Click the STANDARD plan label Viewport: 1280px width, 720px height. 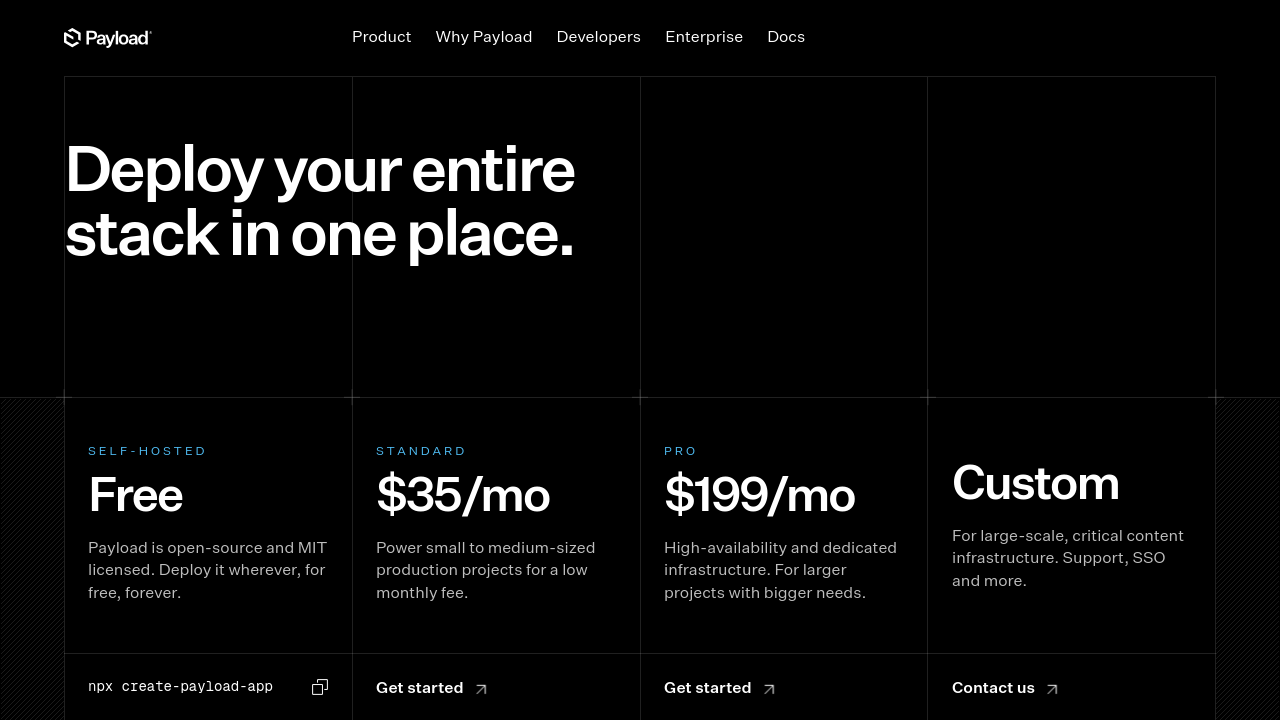point(421,451)
